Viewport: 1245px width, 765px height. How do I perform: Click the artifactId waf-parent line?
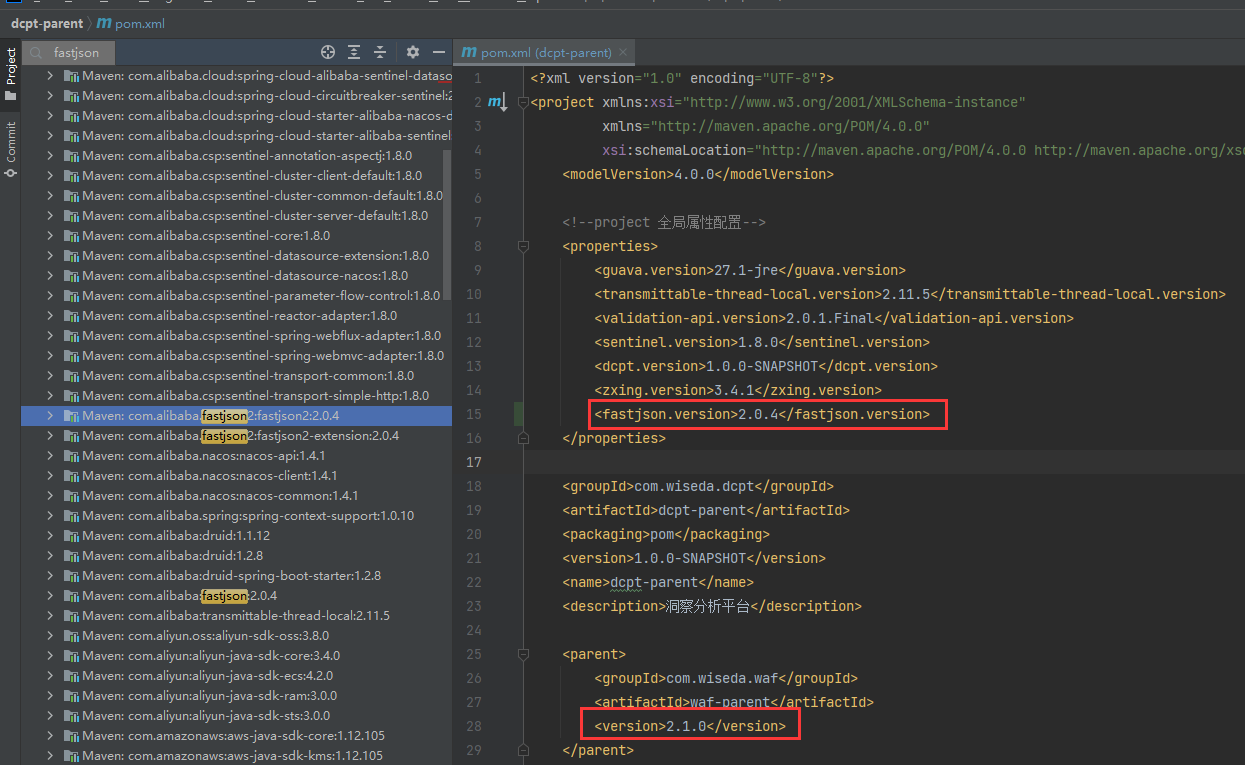click(734, 702)
